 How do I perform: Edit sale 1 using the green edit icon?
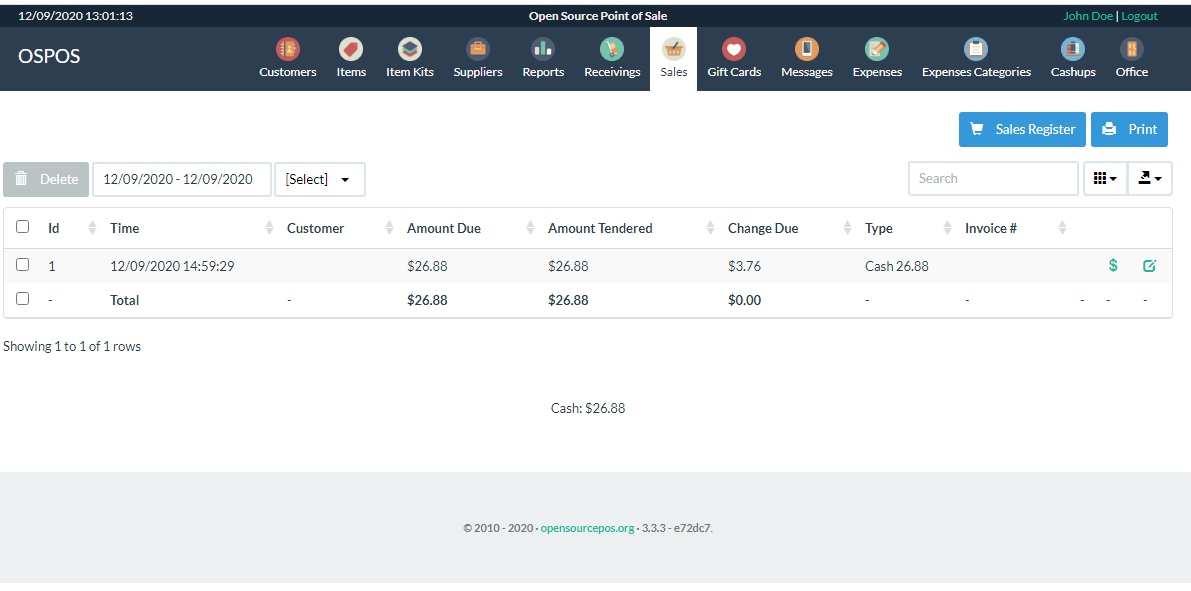[x=1149, y=265]
